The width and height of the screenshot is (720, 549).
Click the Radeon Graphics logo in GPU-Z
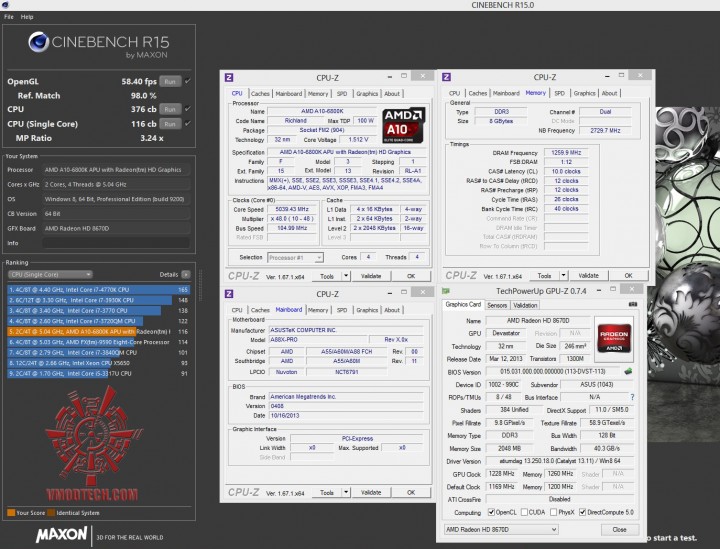[x=614, y=338]
